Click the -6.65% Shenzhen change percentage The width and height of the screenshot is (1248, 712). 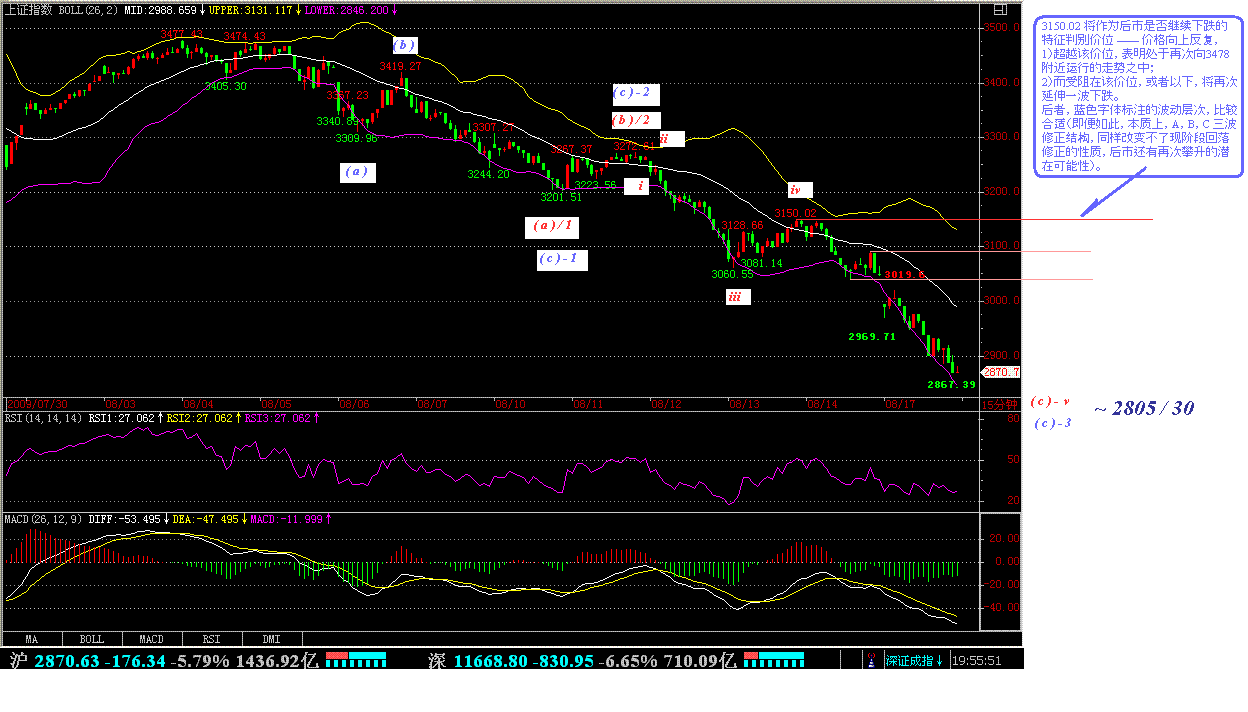click(628, 661)
